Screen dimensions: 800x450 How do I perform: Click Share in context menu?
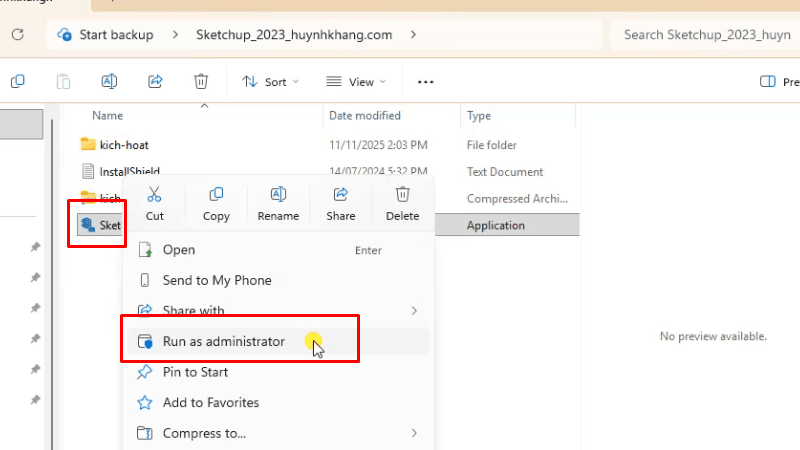coord(341,204)
